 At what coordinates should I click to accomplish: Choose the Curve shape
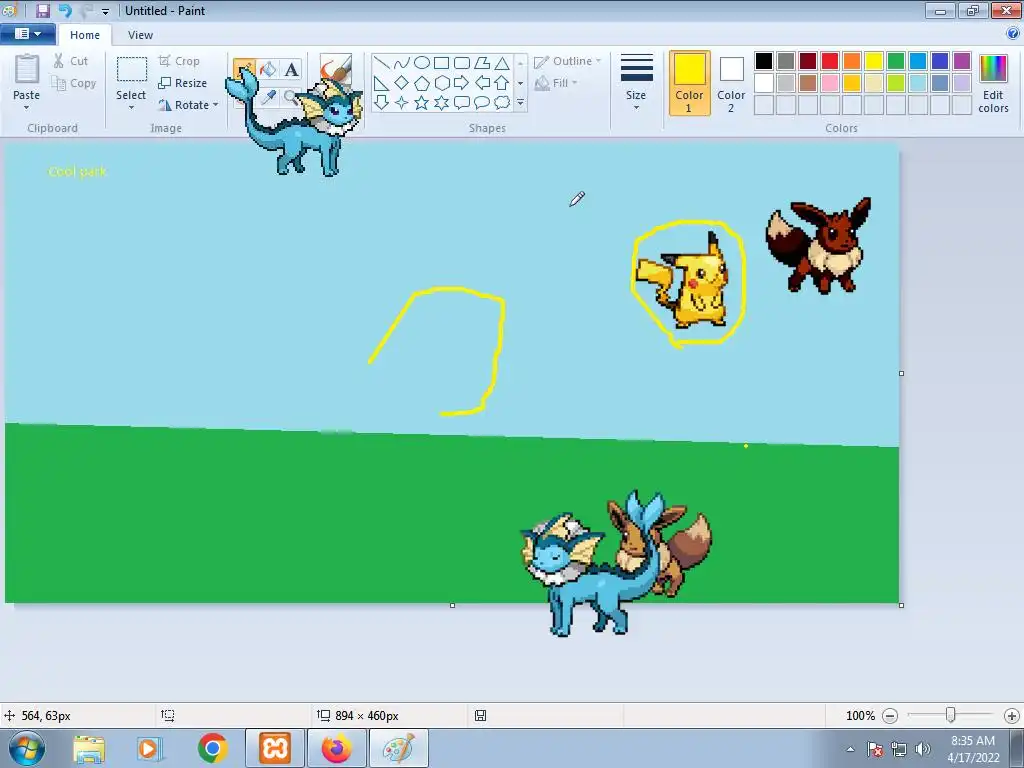click(x=402, y=63)
